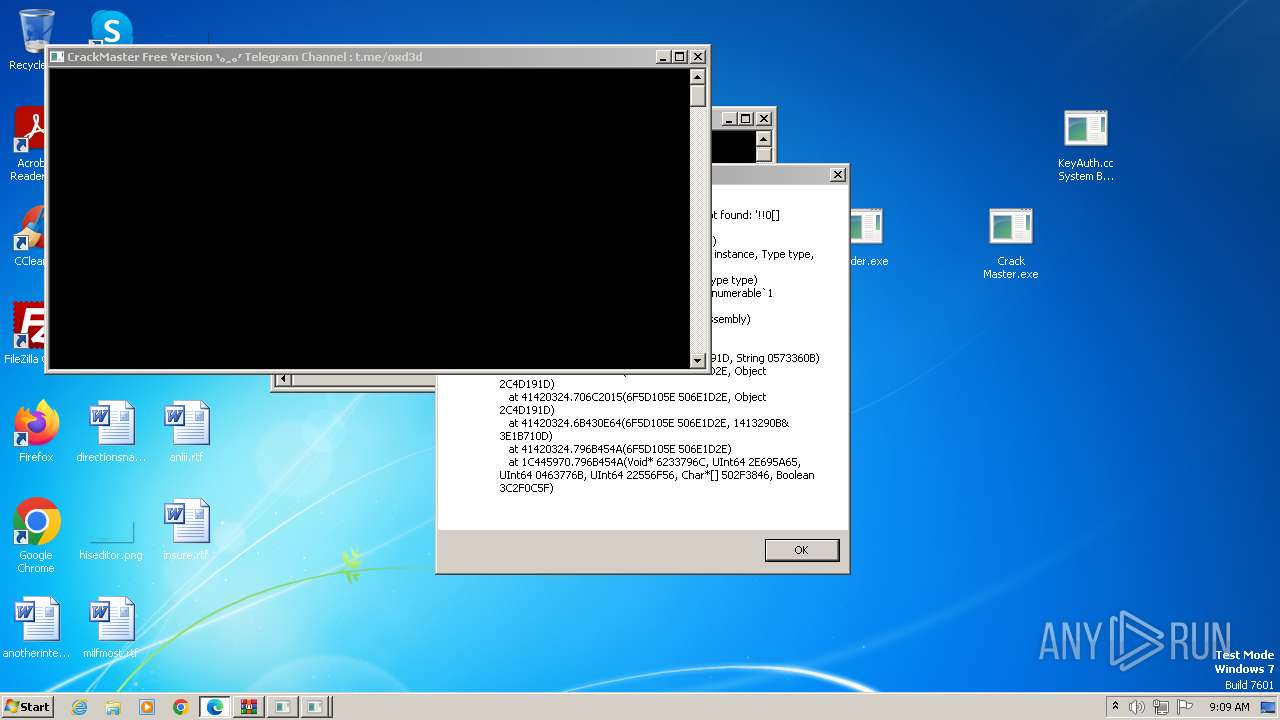Click OK in the error dialog
This screenshot has height=720, width=1280.
pyautogui.click(x=801, y=550)
